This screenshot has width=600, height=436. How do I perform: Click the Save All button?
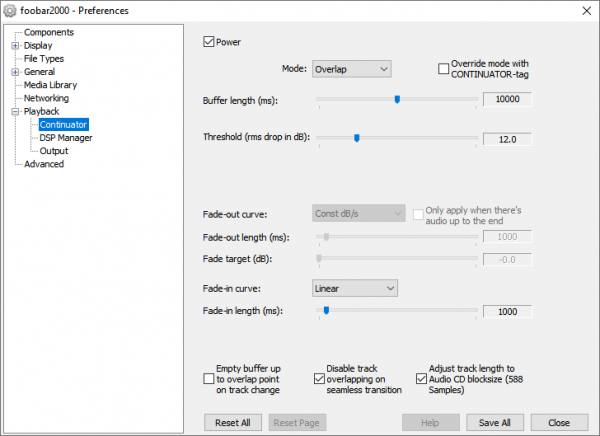(495, 422)
